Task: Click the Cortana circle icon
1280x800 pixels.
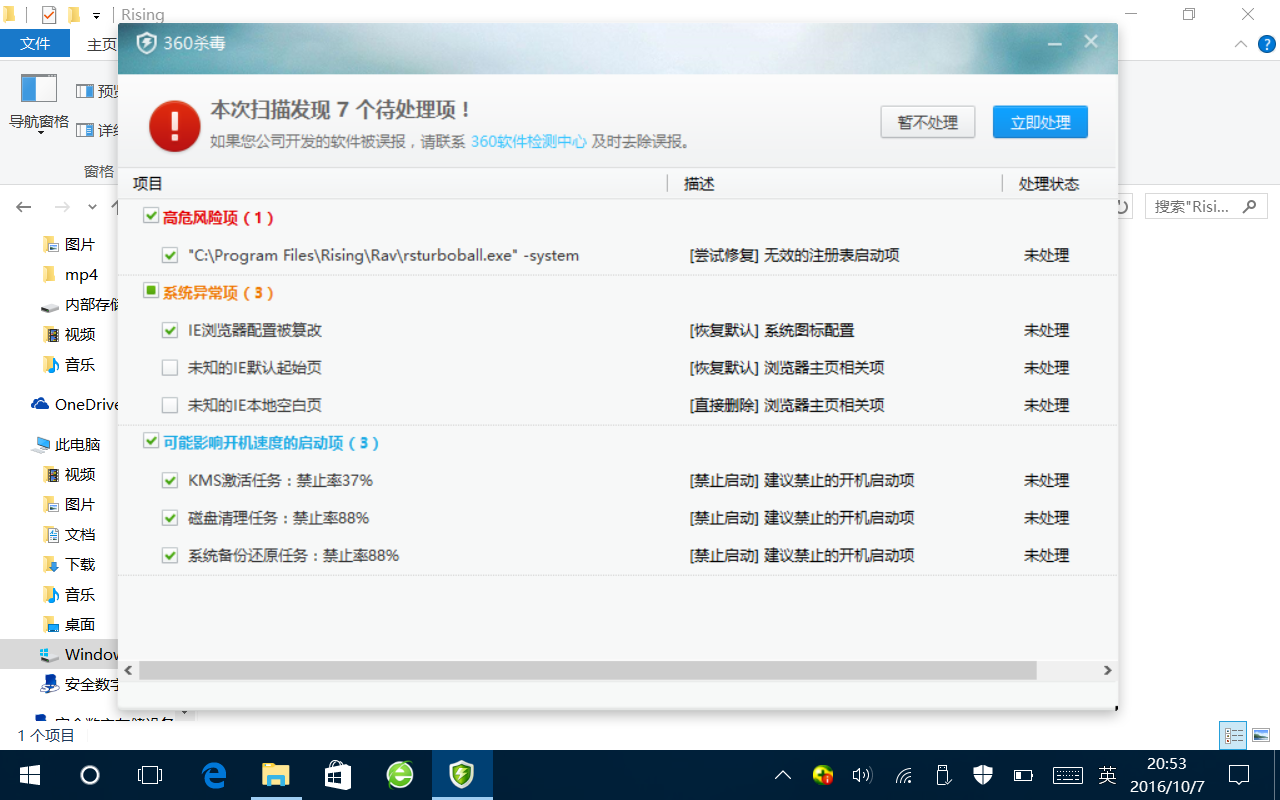Action: [90, 775]
